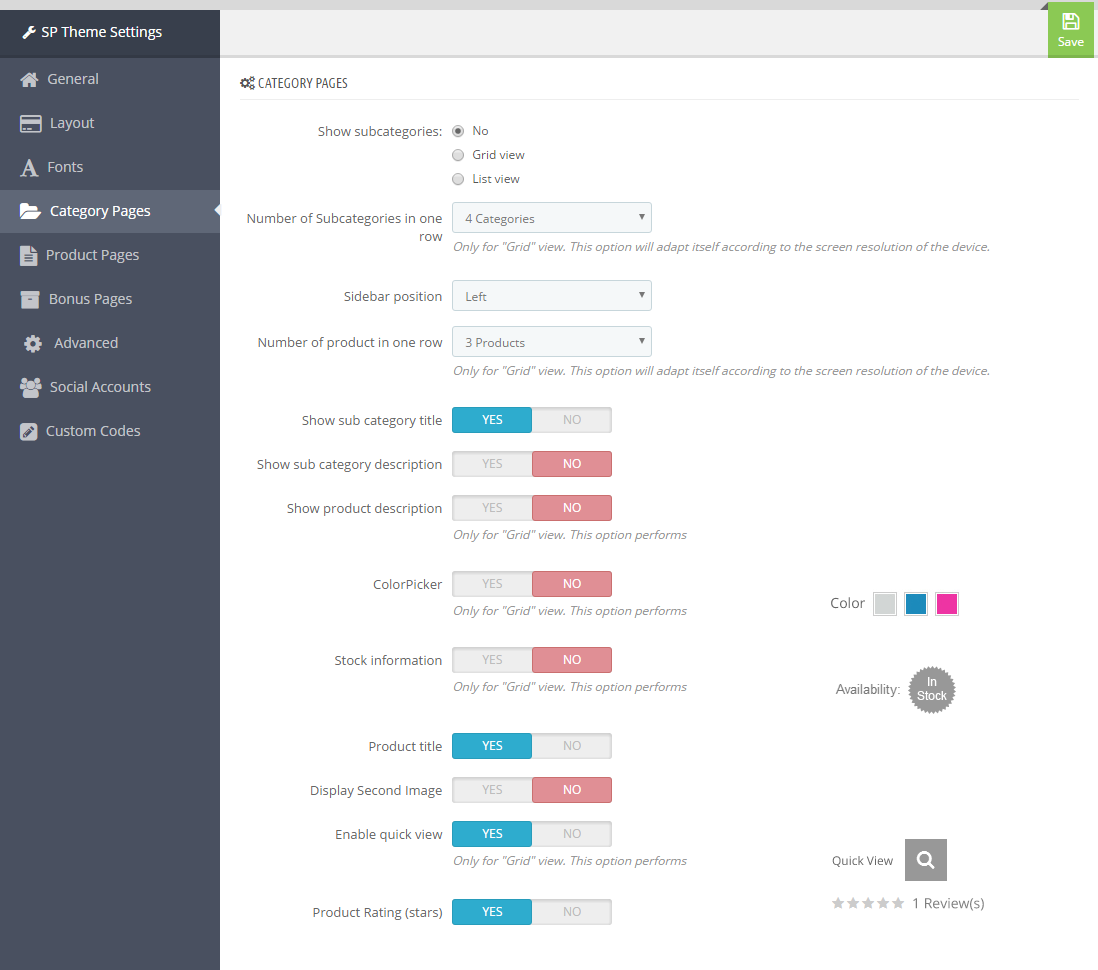
Task: Click the 'Show subcategories:' label
Action: point(380,132)
